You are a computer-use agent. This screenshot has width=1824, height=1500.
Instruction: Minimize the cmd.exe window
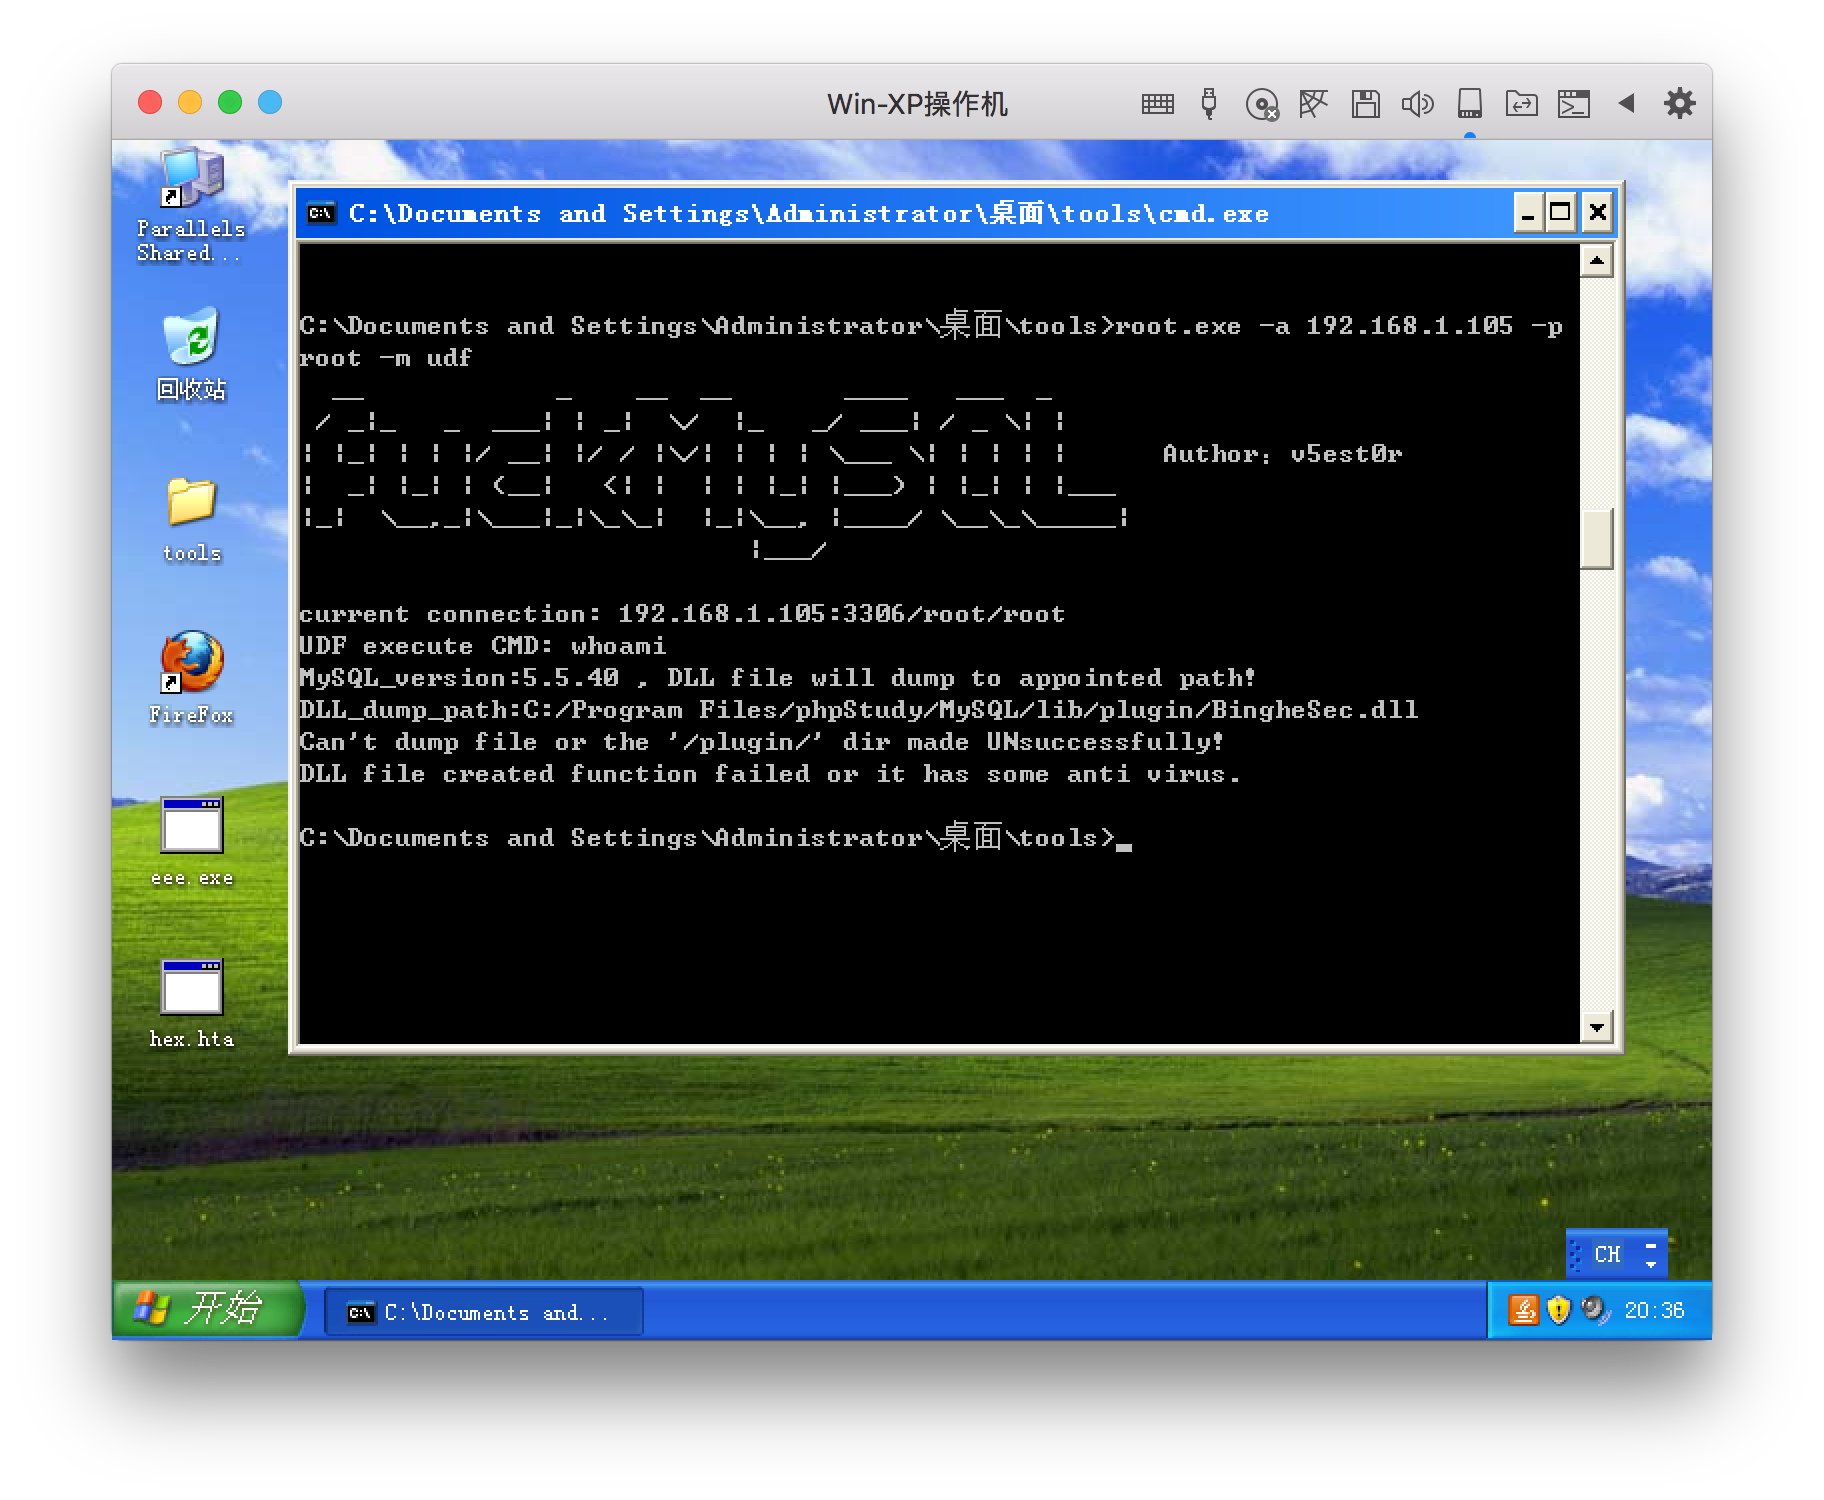click(x=1528, y=213)
